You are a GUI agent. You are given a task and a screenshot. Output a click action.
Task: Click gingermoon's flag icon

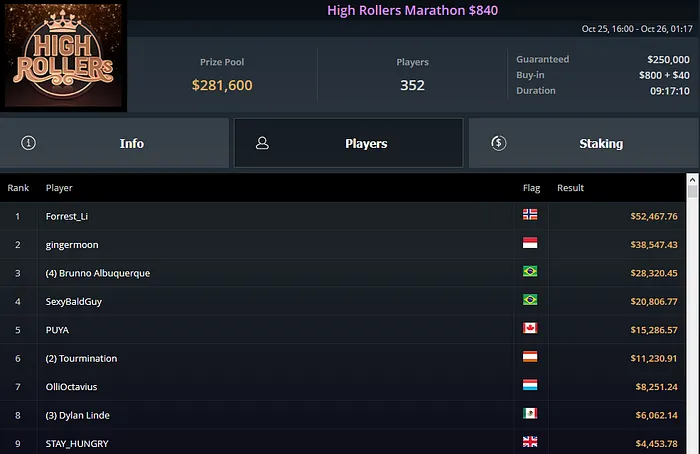tap(530, 243)
